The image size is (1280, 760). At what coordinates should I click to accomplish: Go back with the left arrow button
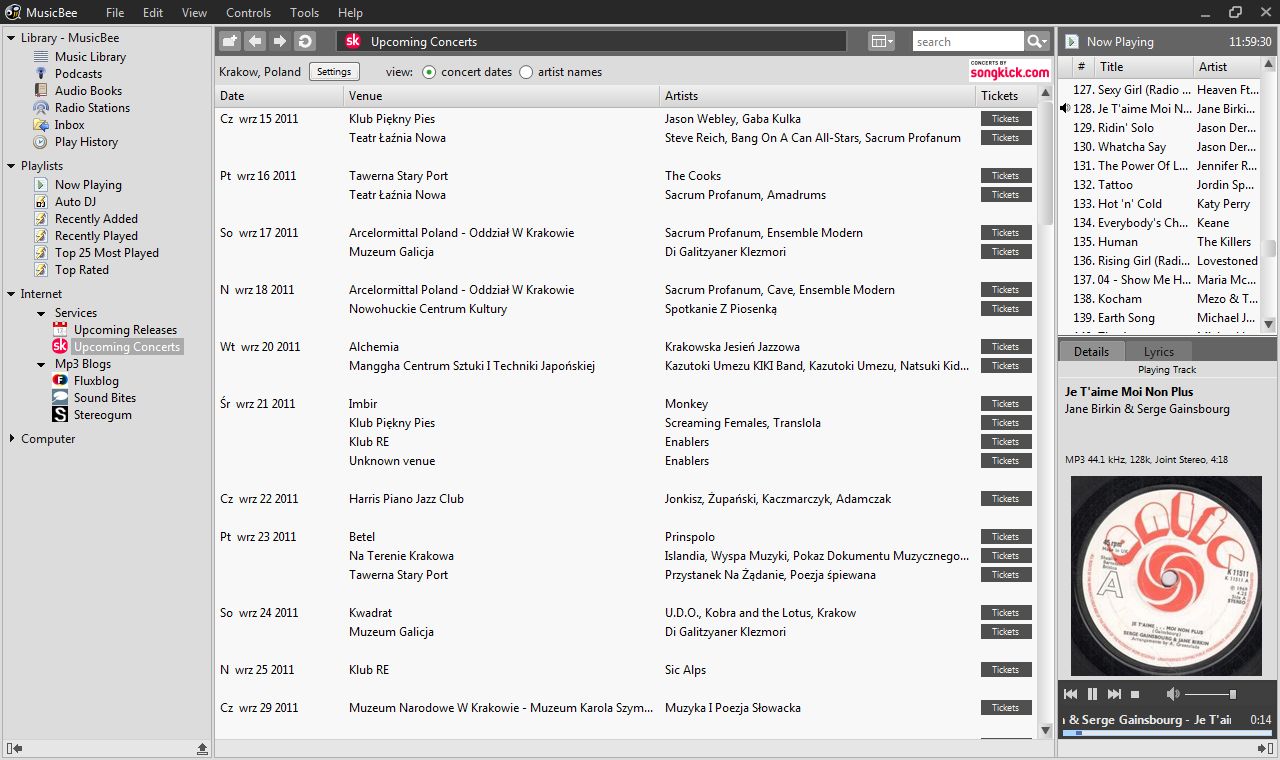255,41
